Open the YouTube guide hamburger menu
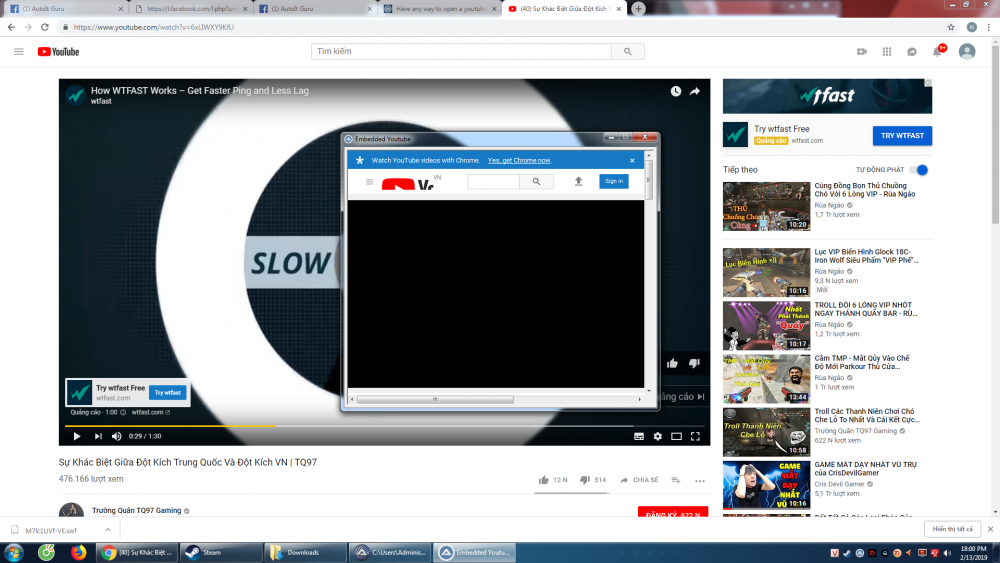The image size is (1000, 563). [x=18, y=52]
